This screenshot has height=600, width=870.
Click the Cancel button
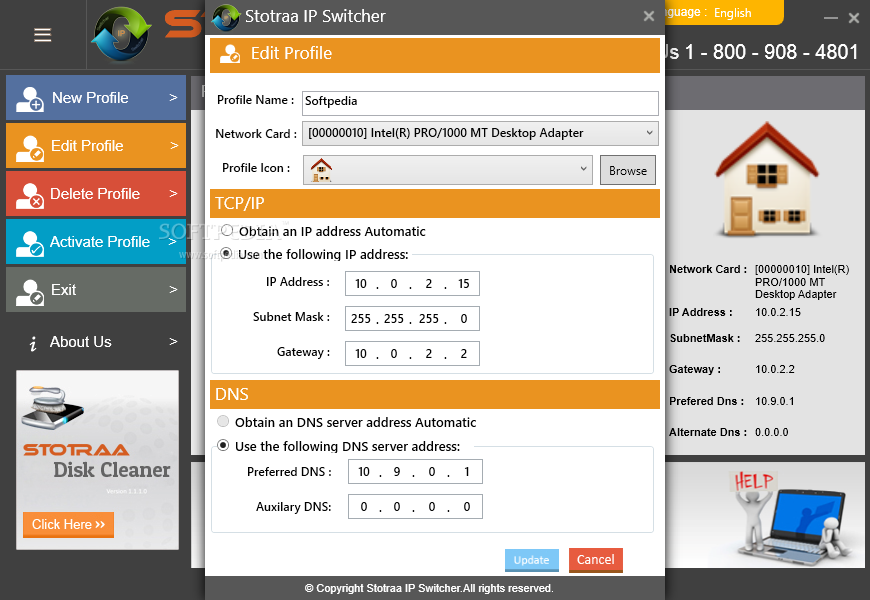click(x=595, y=559)
